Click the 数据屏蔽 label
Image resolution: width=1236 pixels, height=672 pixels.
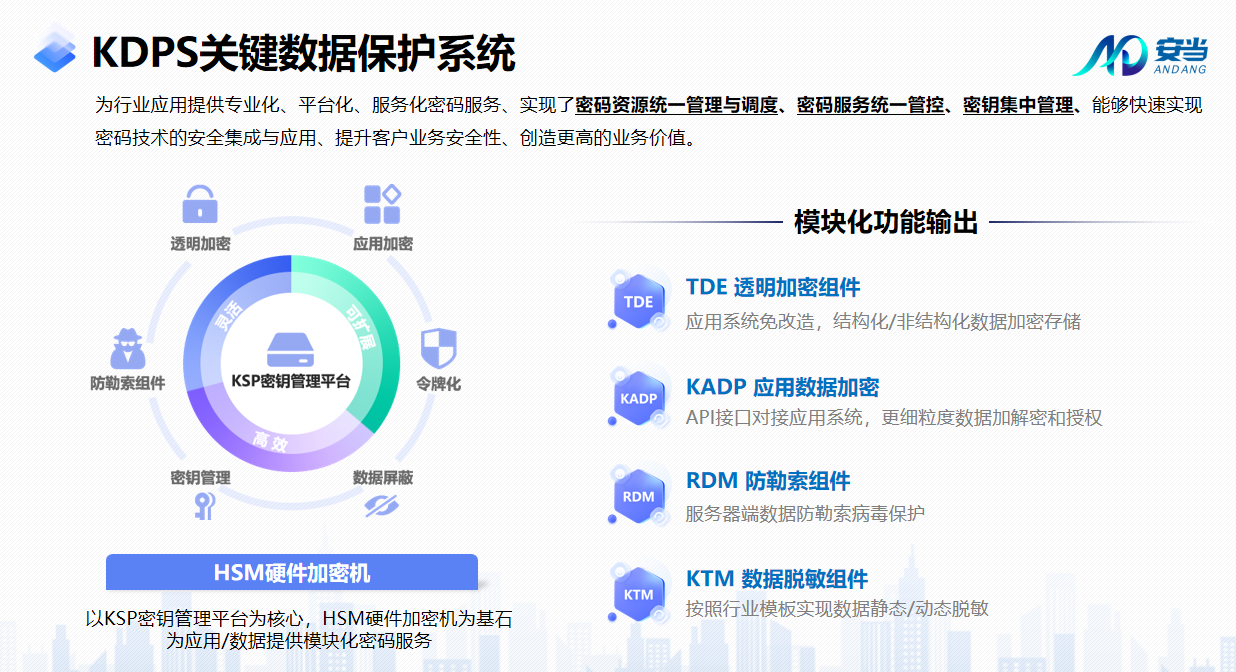click(x=383, y=478)
